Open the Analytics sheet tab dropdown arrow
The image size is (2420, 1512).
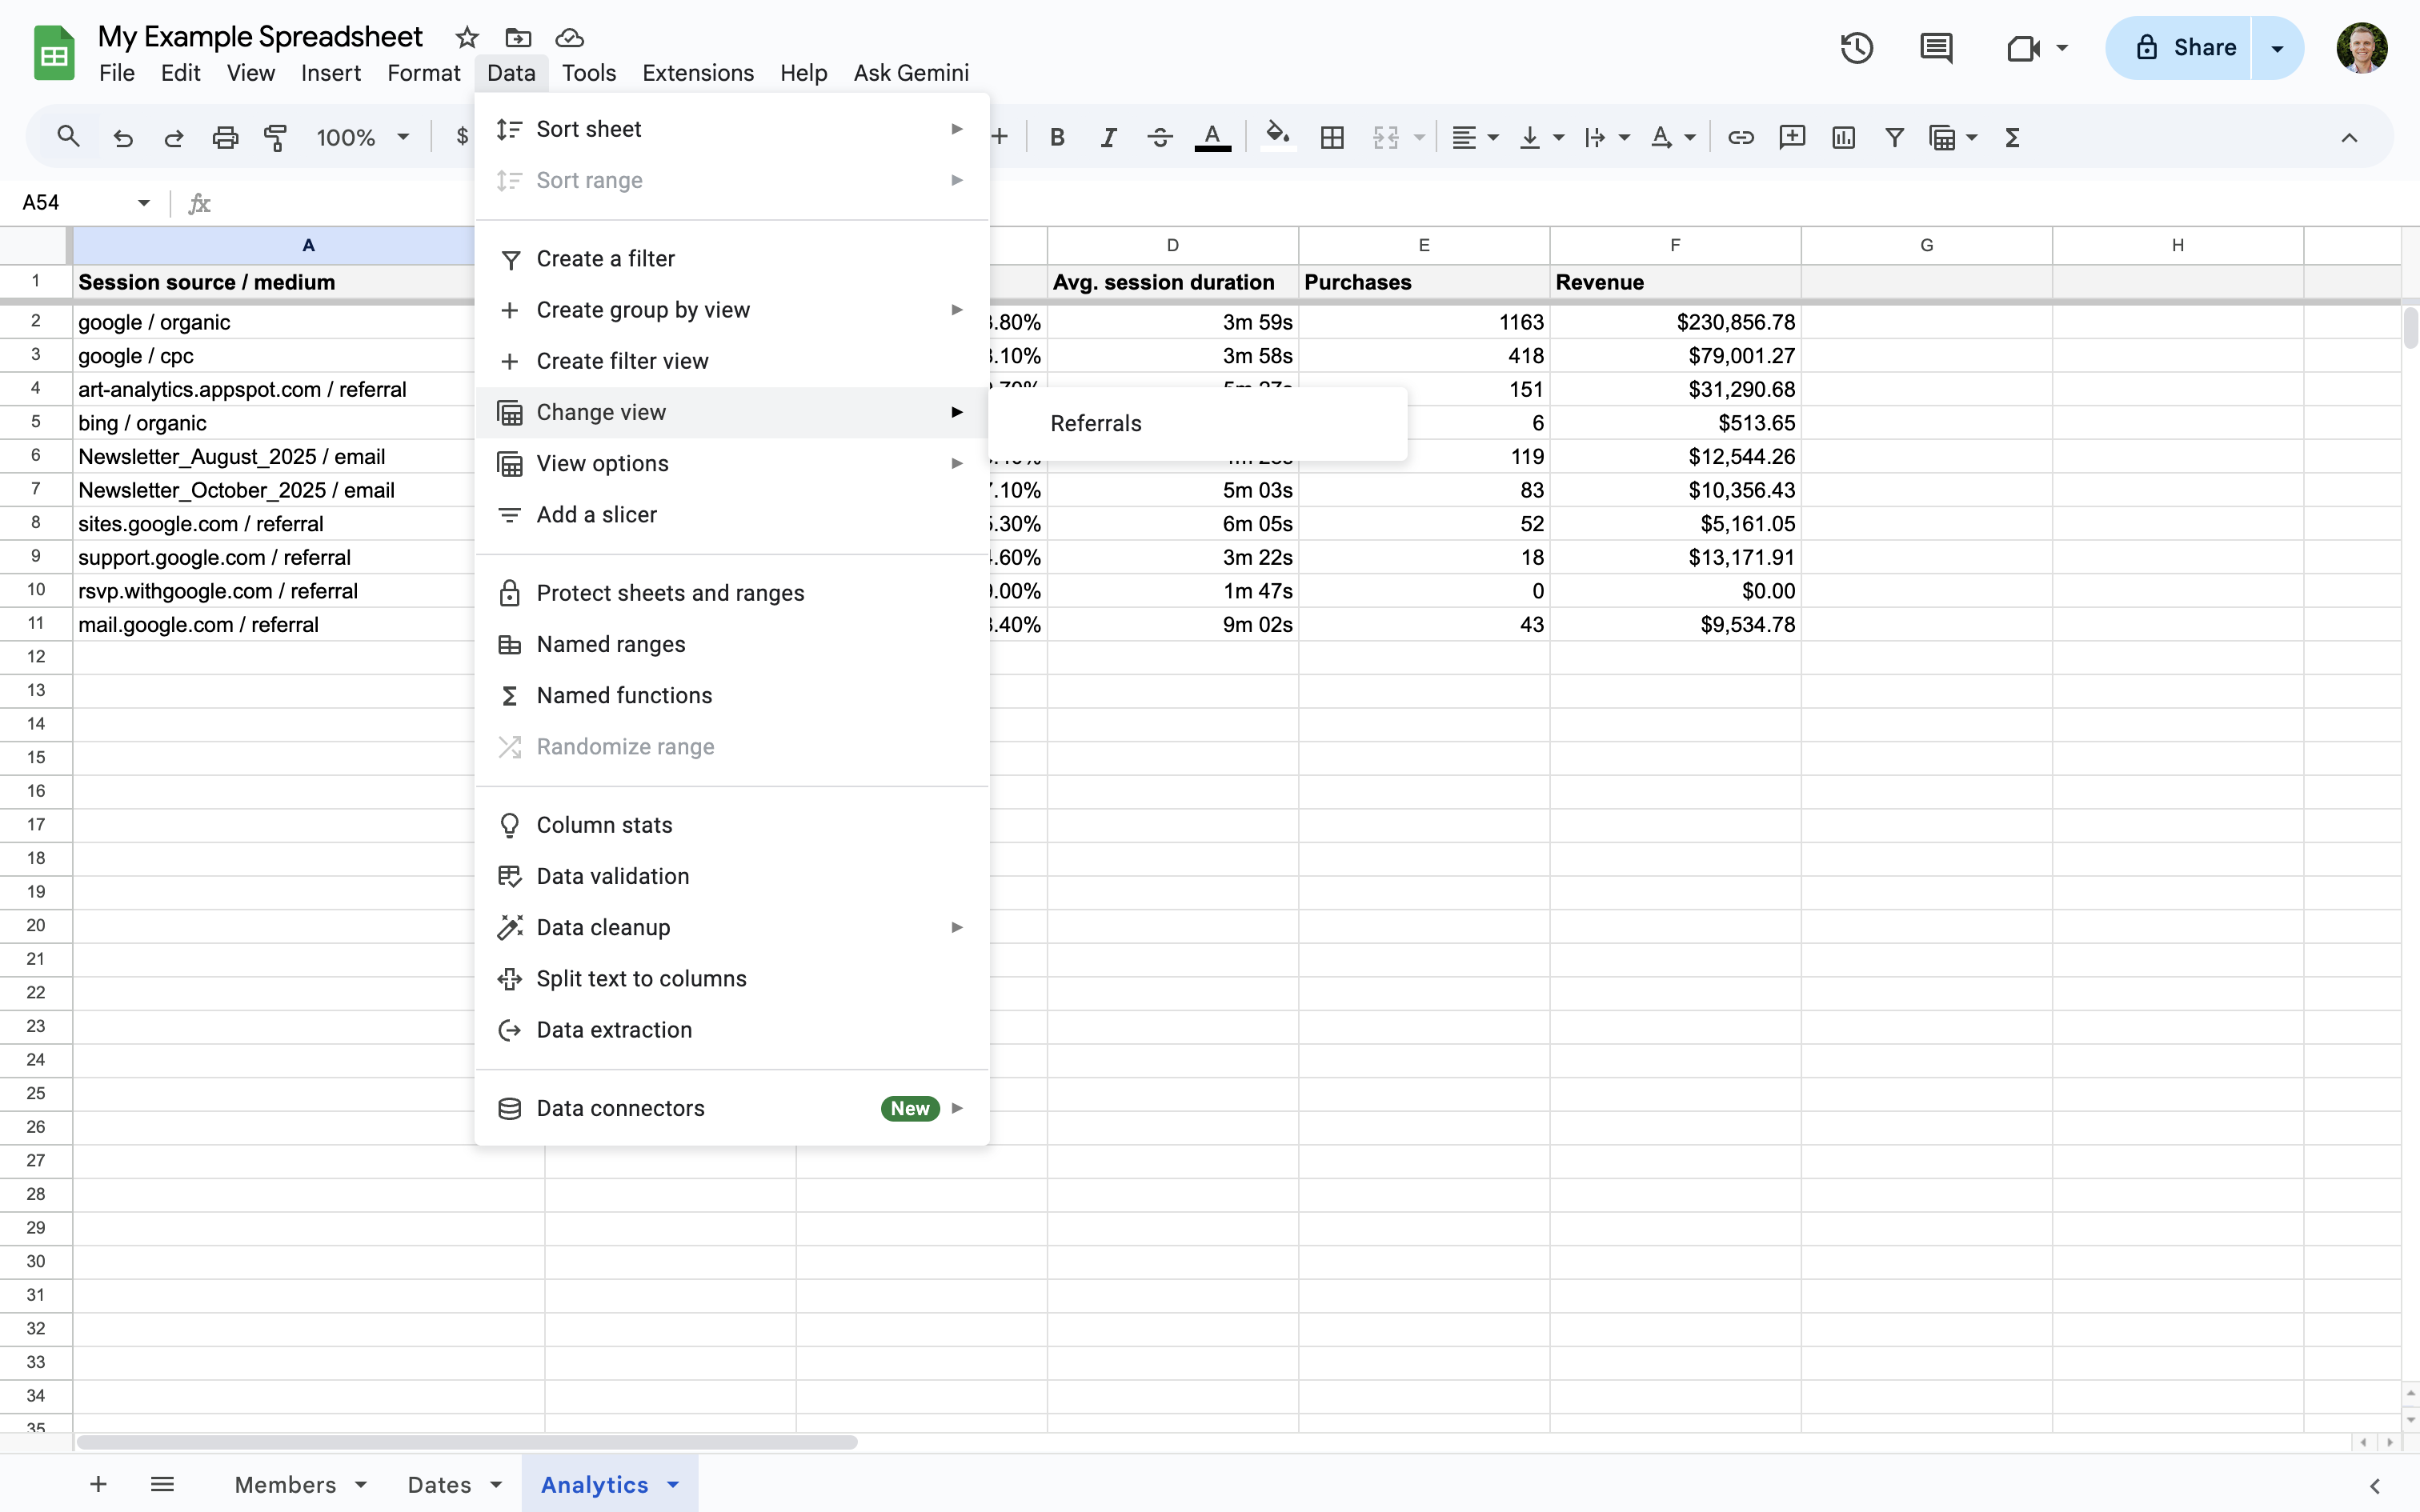click(x=673, y=1484)
